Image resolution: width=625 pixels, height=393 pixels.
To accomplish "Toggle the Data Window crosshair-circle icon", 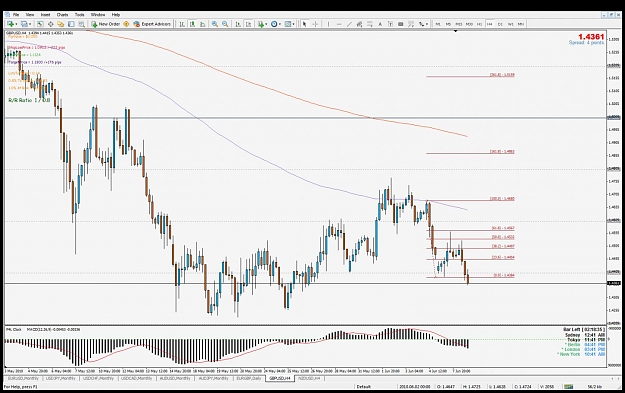I will point(51,24).
